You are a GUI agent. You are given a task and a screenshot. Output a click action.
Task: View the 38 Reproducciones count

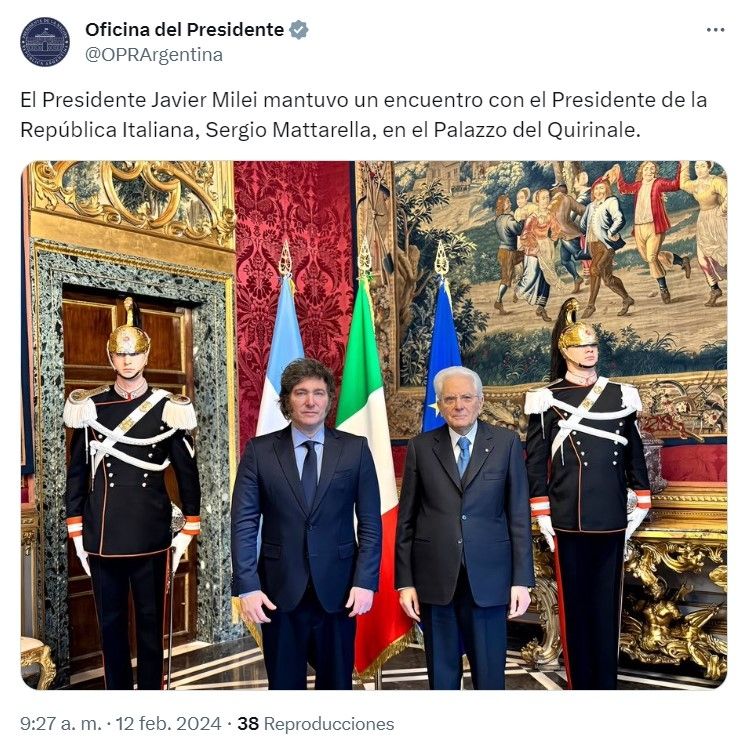[316, 724]
